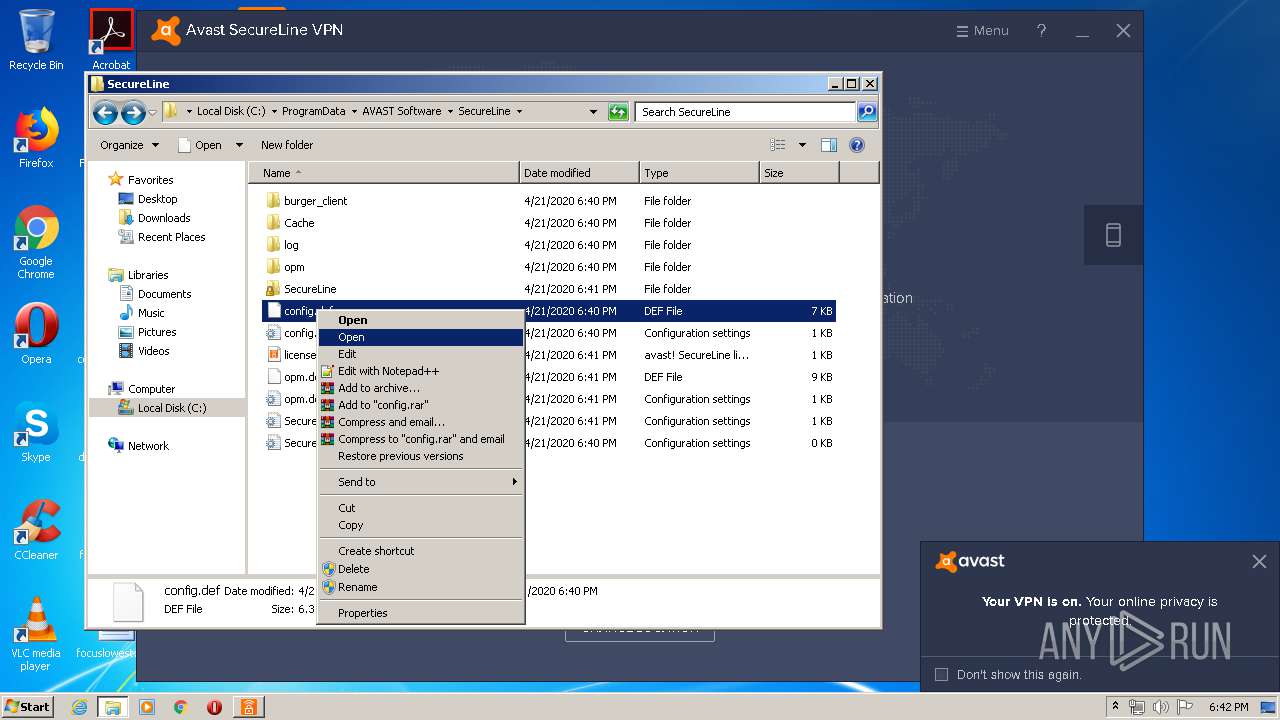Choose Restore previous versions
Screen dimensions: 1280x720
coord(421,456)
